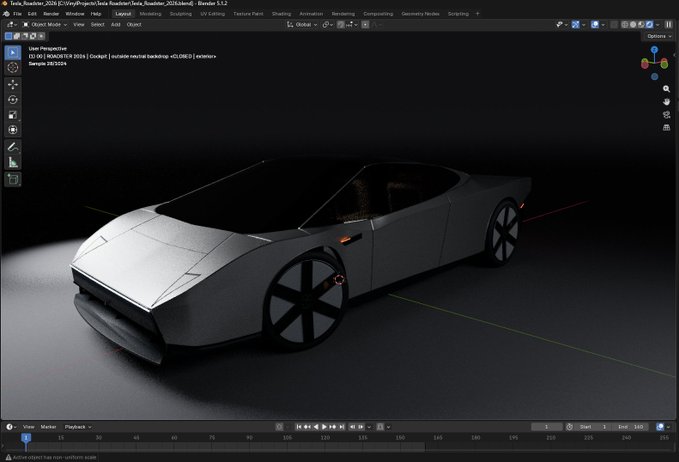Switch to solid viewport shading
Image resolution: width=679 pixels, height=462 pixels.
pyautogui.click(x=633, y=25)
